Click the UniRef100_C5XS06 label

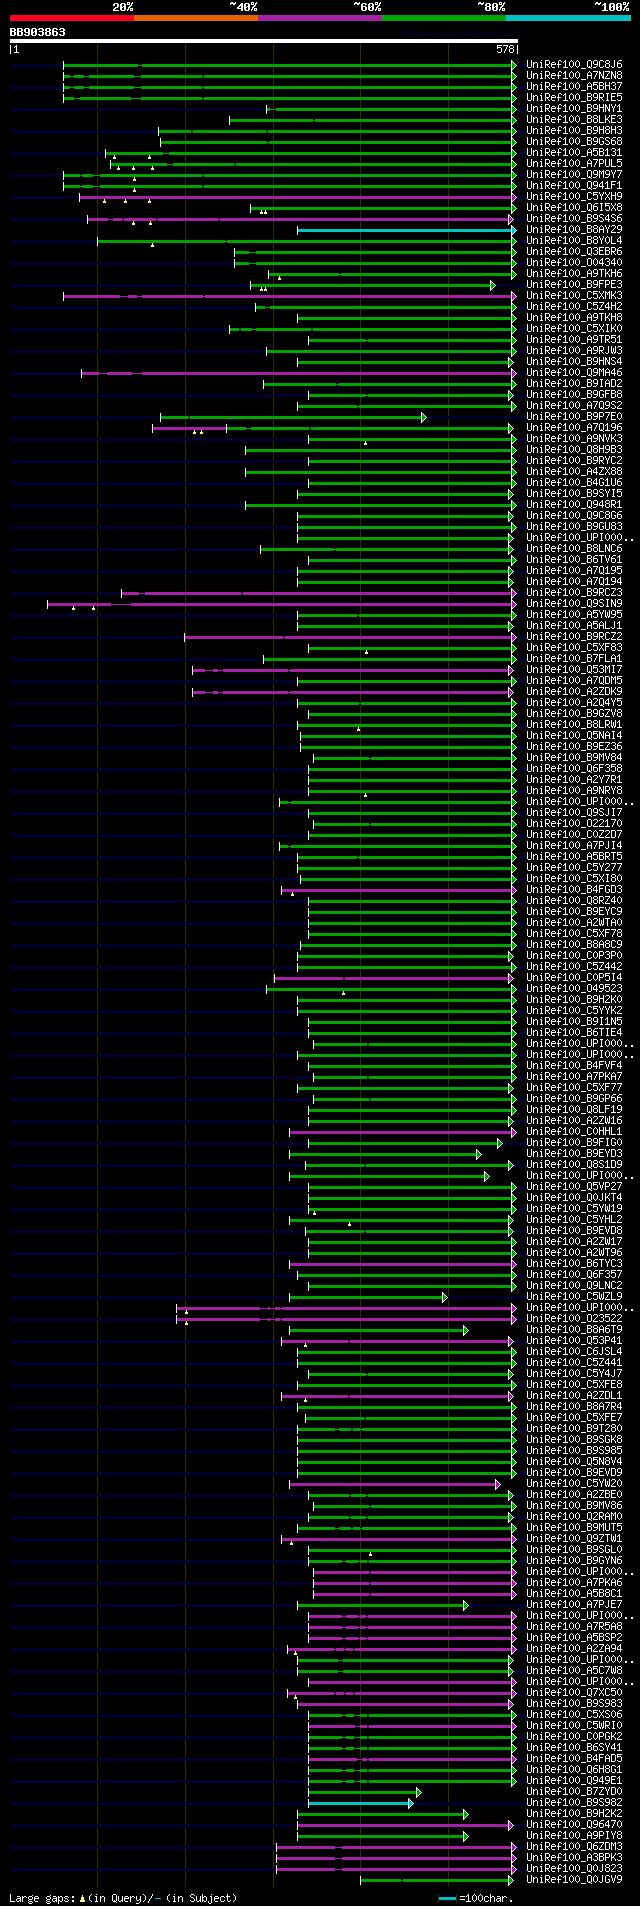574,1715
